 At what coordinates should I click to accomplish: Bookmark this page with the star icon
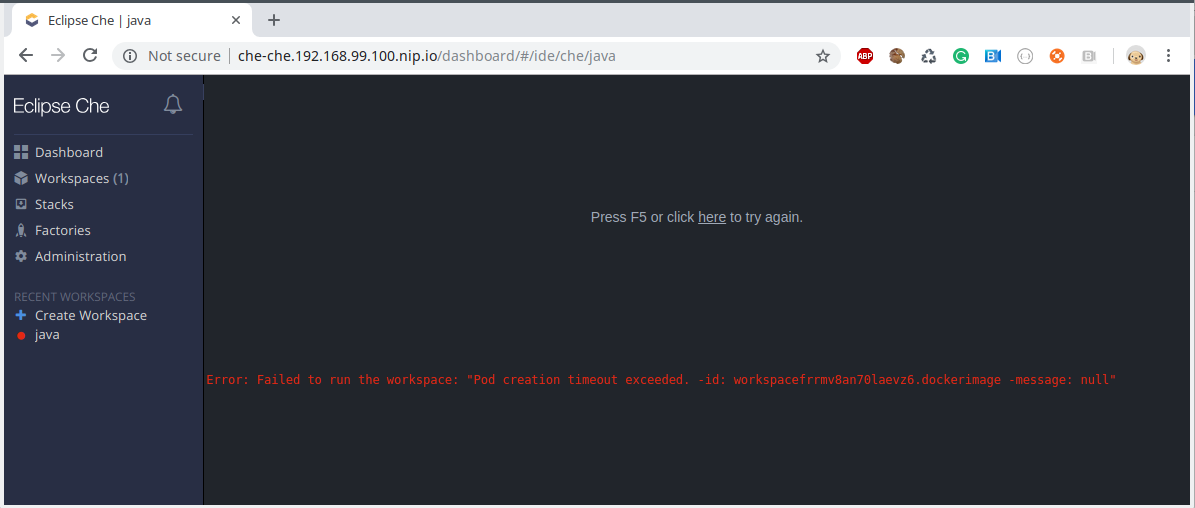(x=822, y=56)
